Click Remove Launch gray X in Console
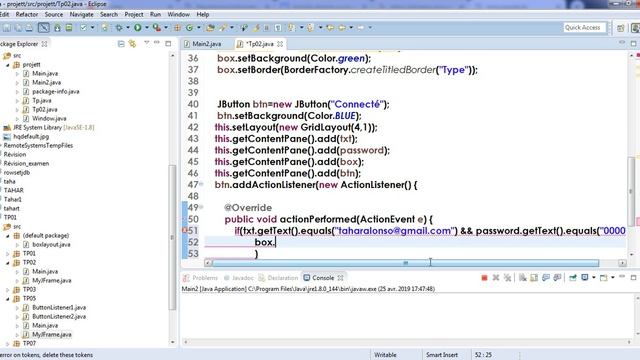Viewport: 640px width, 360px height. pyautogui.click(x=496, y=278)
